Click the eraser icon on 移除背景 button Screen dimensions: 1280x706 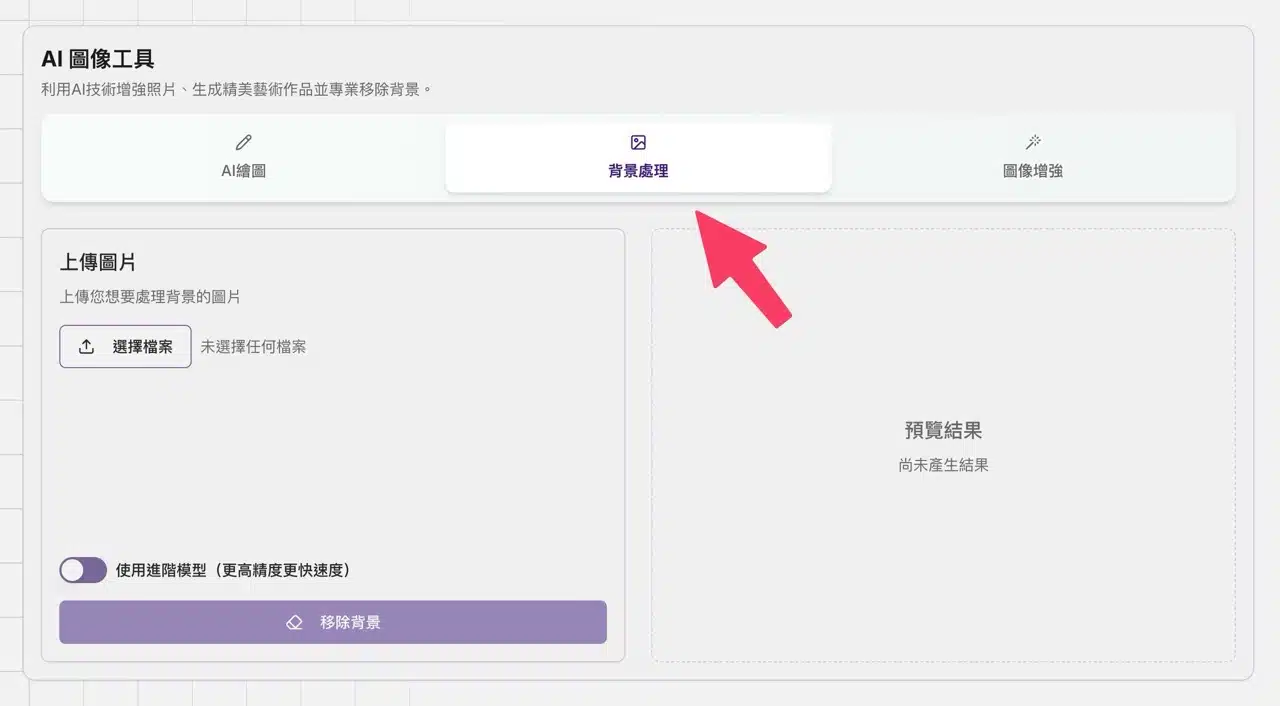pyautogui.click(x=294, y=622)
